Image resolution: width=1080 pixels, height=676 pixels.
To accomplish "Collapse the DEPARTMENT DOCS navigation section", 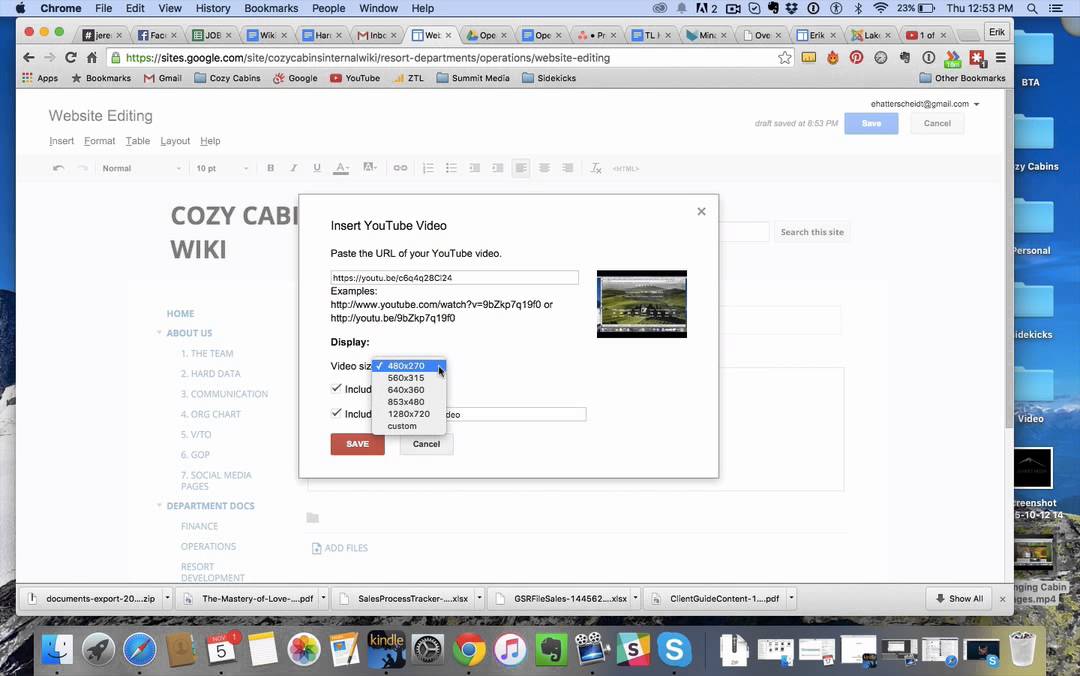I will point(159,506).
